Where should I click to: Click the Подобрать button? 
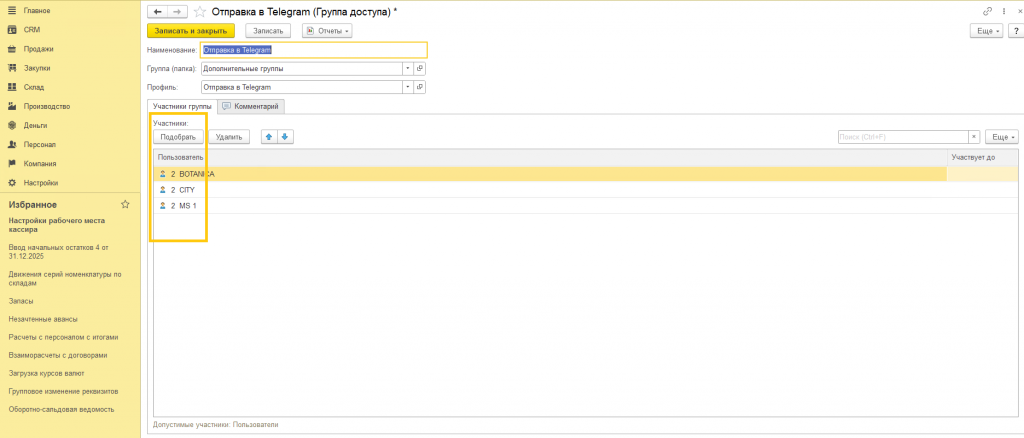pyautogui.click(x=178, y=137)
